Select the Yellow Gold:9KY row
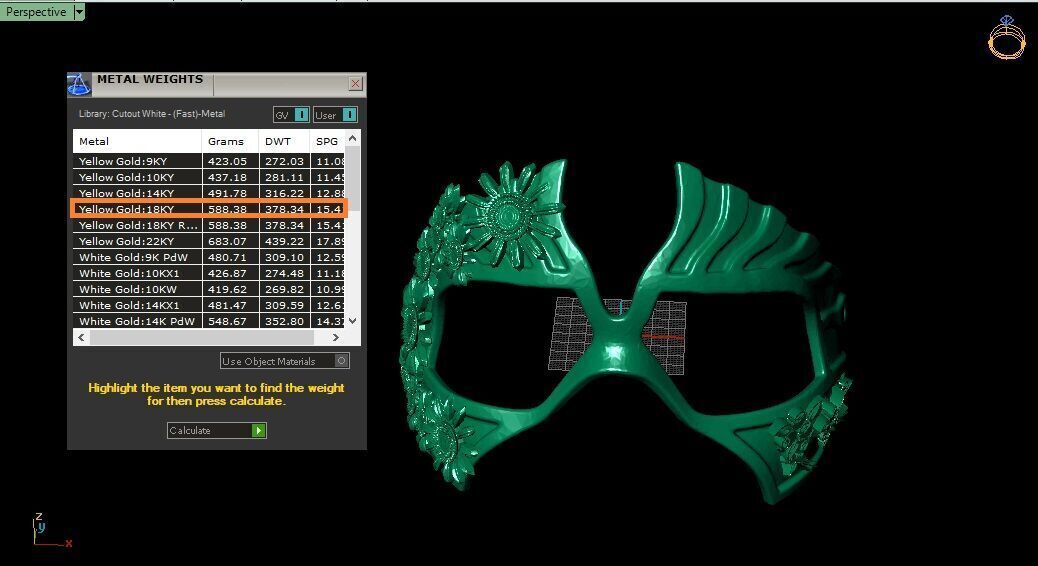This screenshot has width=1038, height=566. tap(209, 161)
